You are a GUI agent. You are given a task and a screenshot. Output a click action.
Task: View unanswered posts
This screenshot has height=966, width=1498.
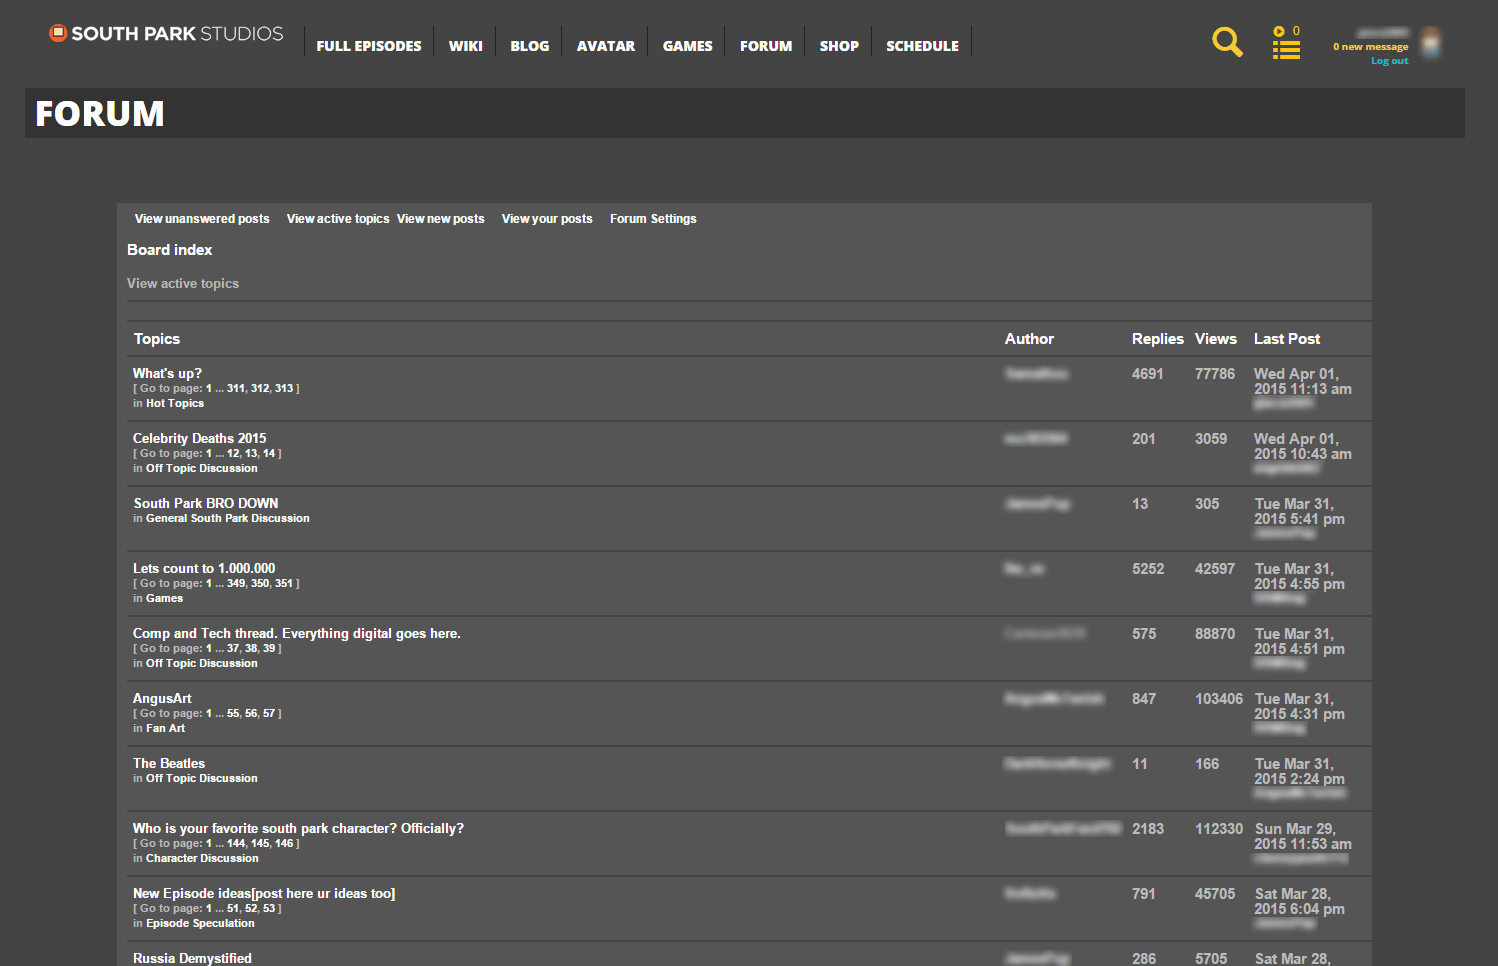pyautogui.click(x=202, y=219)
